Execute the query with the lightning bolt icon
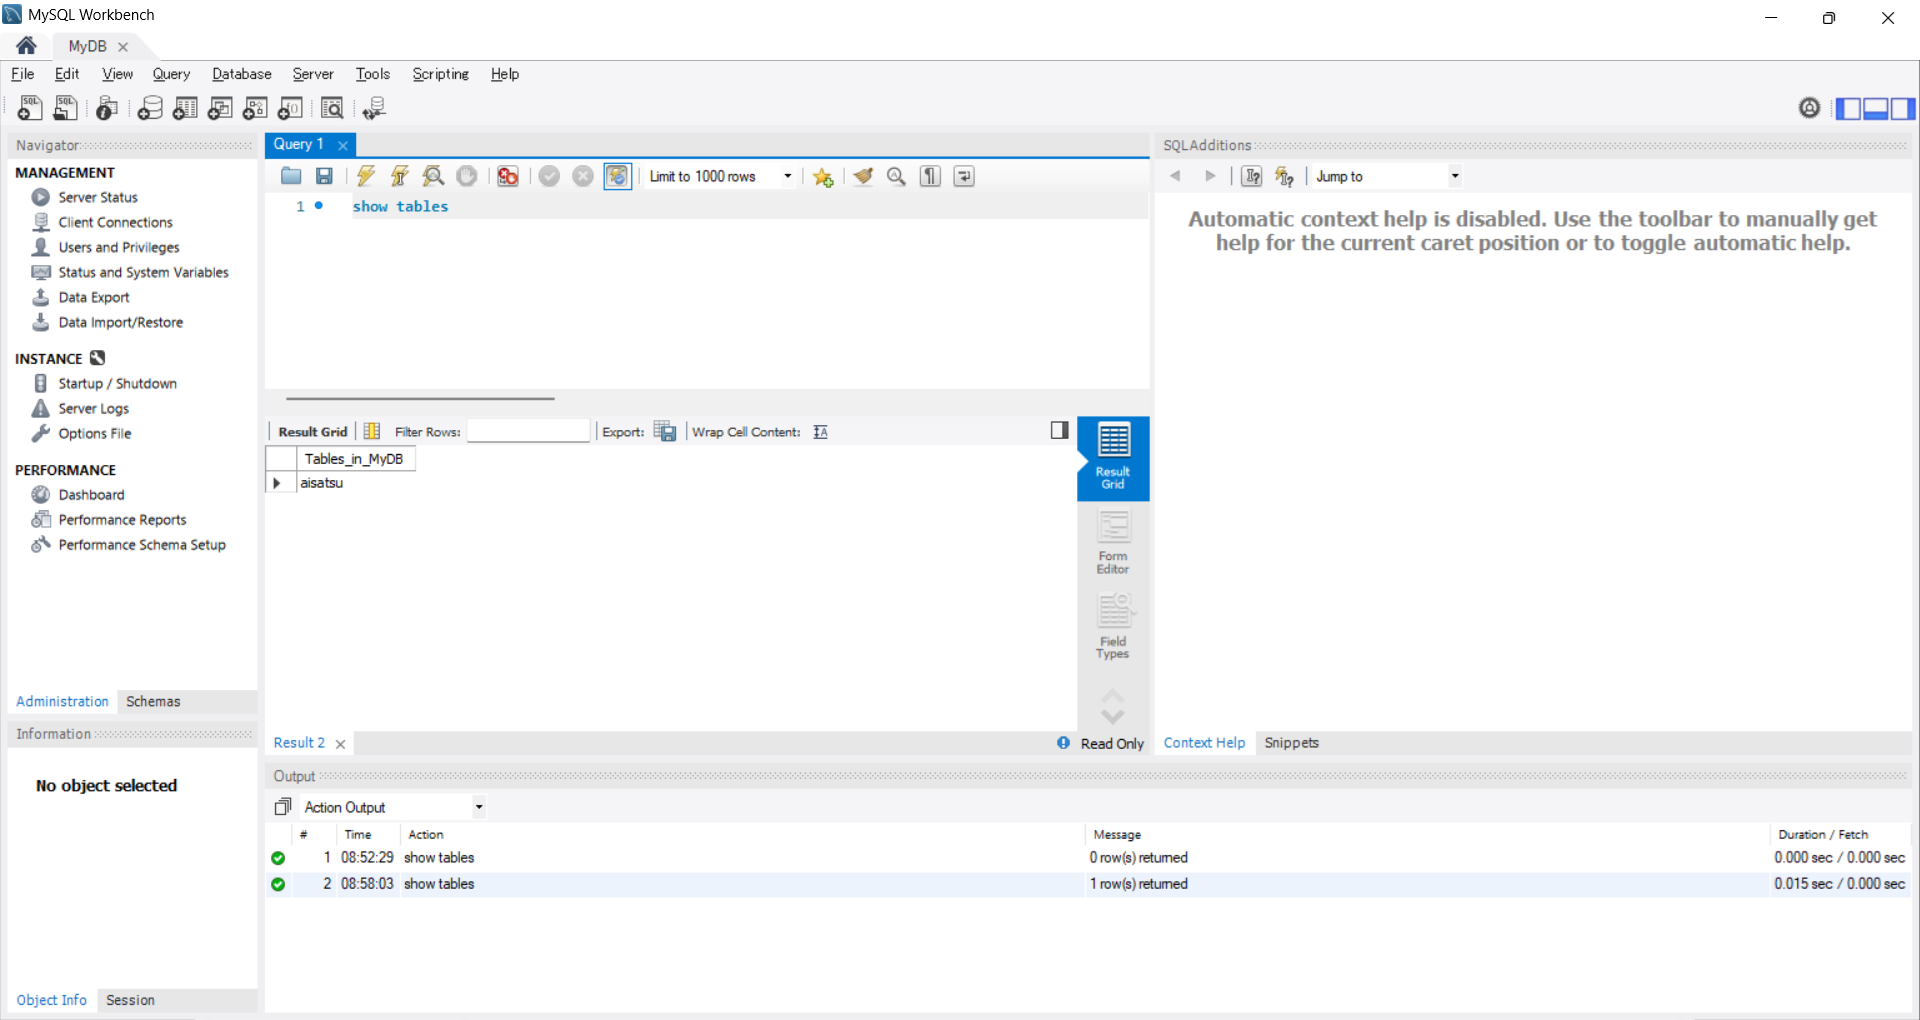 pos(366,176)
